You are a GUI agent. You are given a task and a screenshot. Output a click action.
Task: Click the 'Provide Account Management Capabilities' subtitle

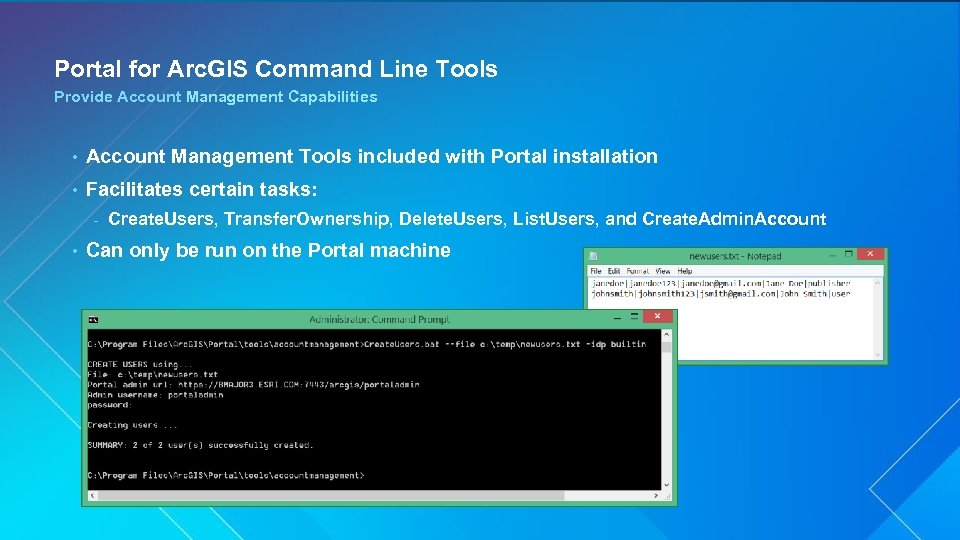pyautogui.click(x=216, y=97)
